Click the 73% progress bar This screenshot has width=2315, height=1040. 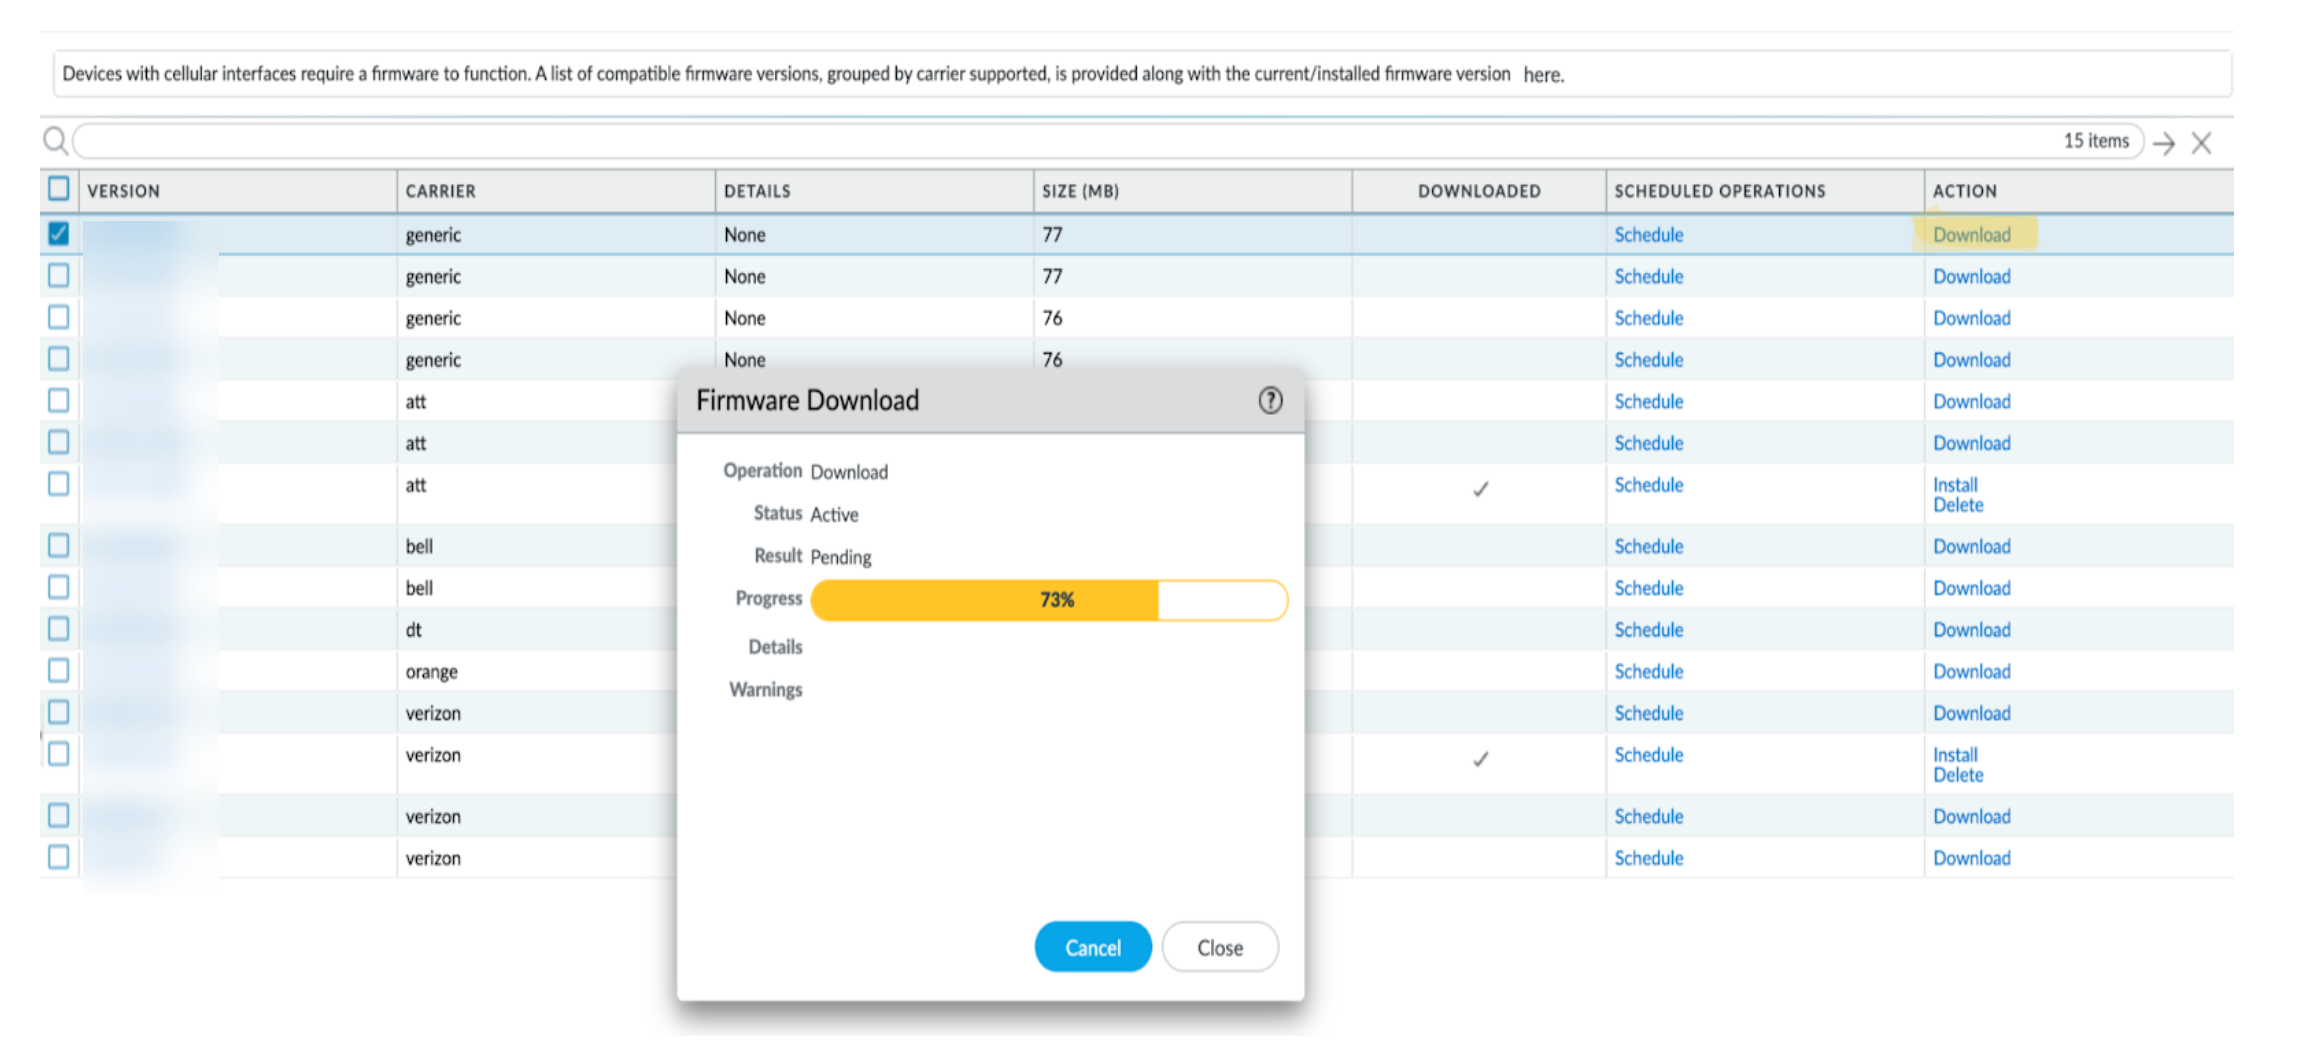point(1048,600)
